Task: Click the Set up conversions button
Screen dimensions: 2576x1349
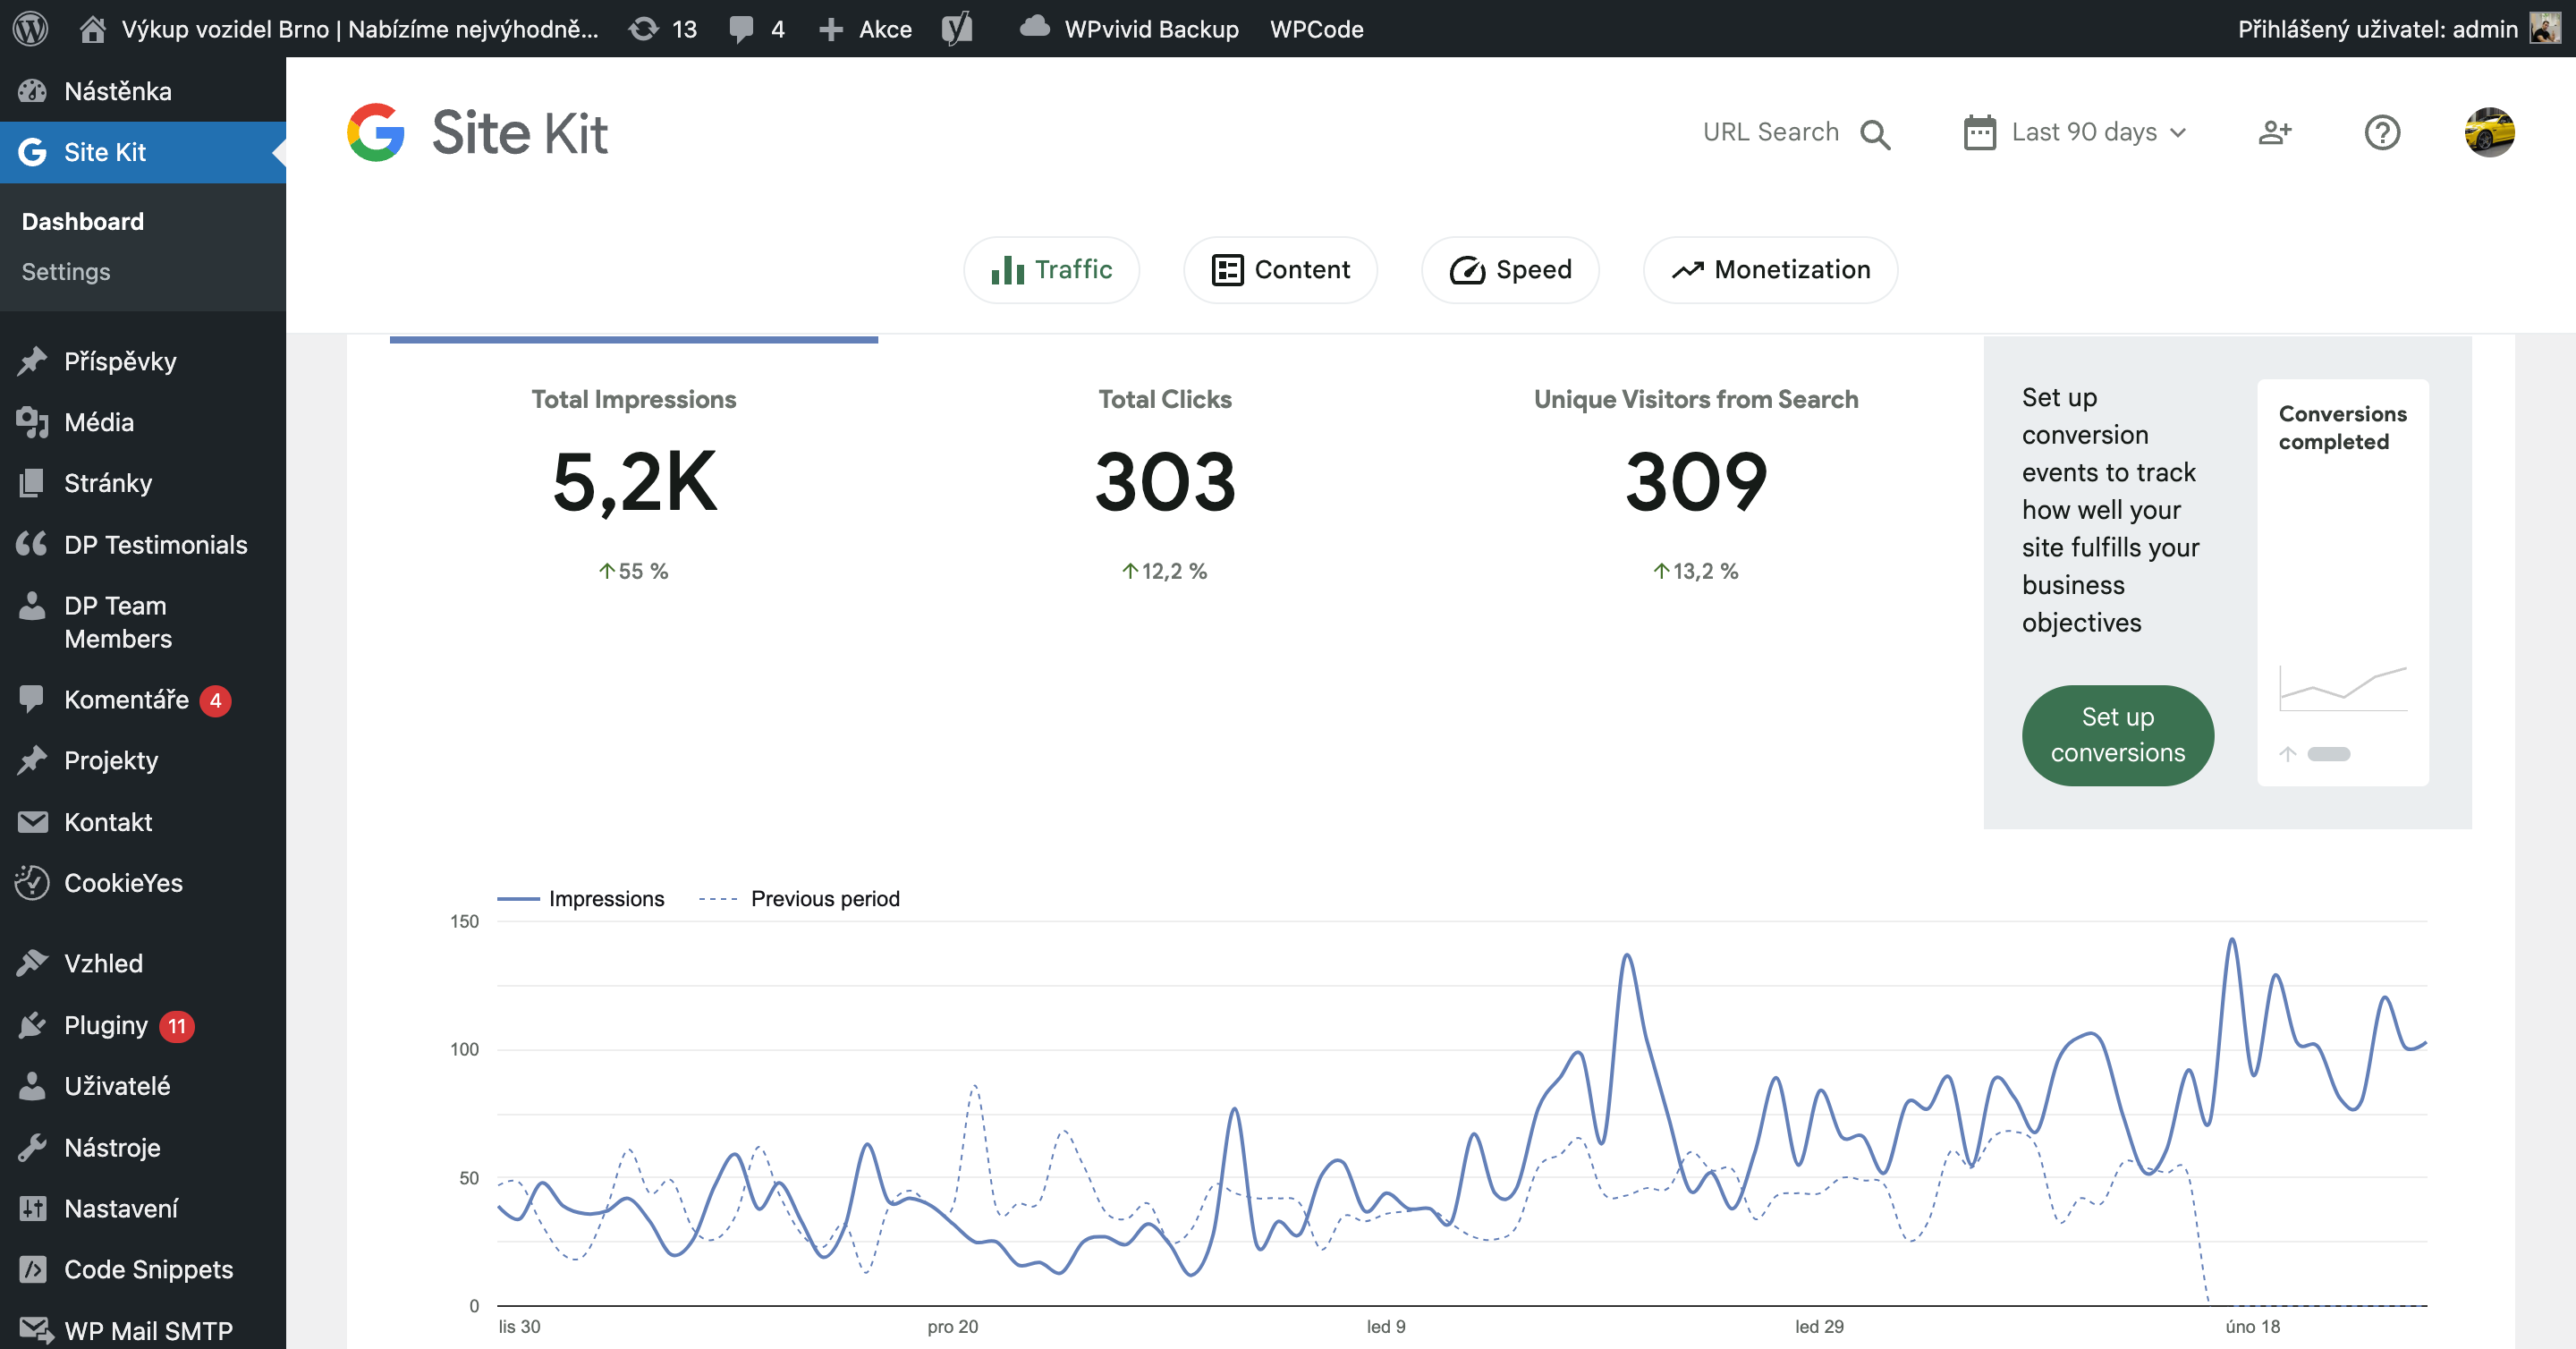Action: coord(2117,735)
